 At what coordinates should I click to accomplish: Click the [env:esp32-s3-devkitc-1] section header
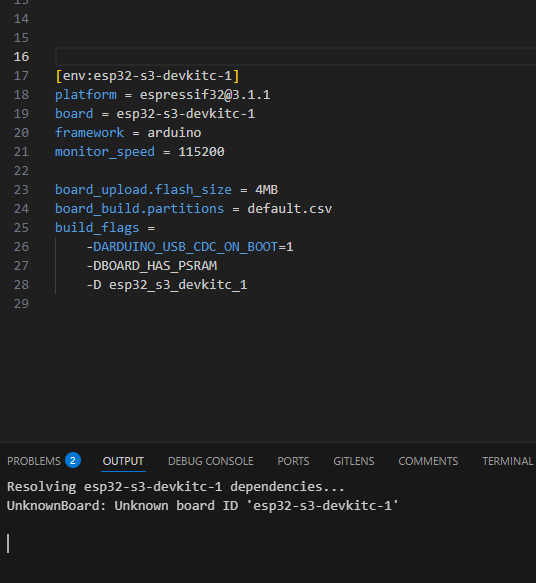point(147,76)
